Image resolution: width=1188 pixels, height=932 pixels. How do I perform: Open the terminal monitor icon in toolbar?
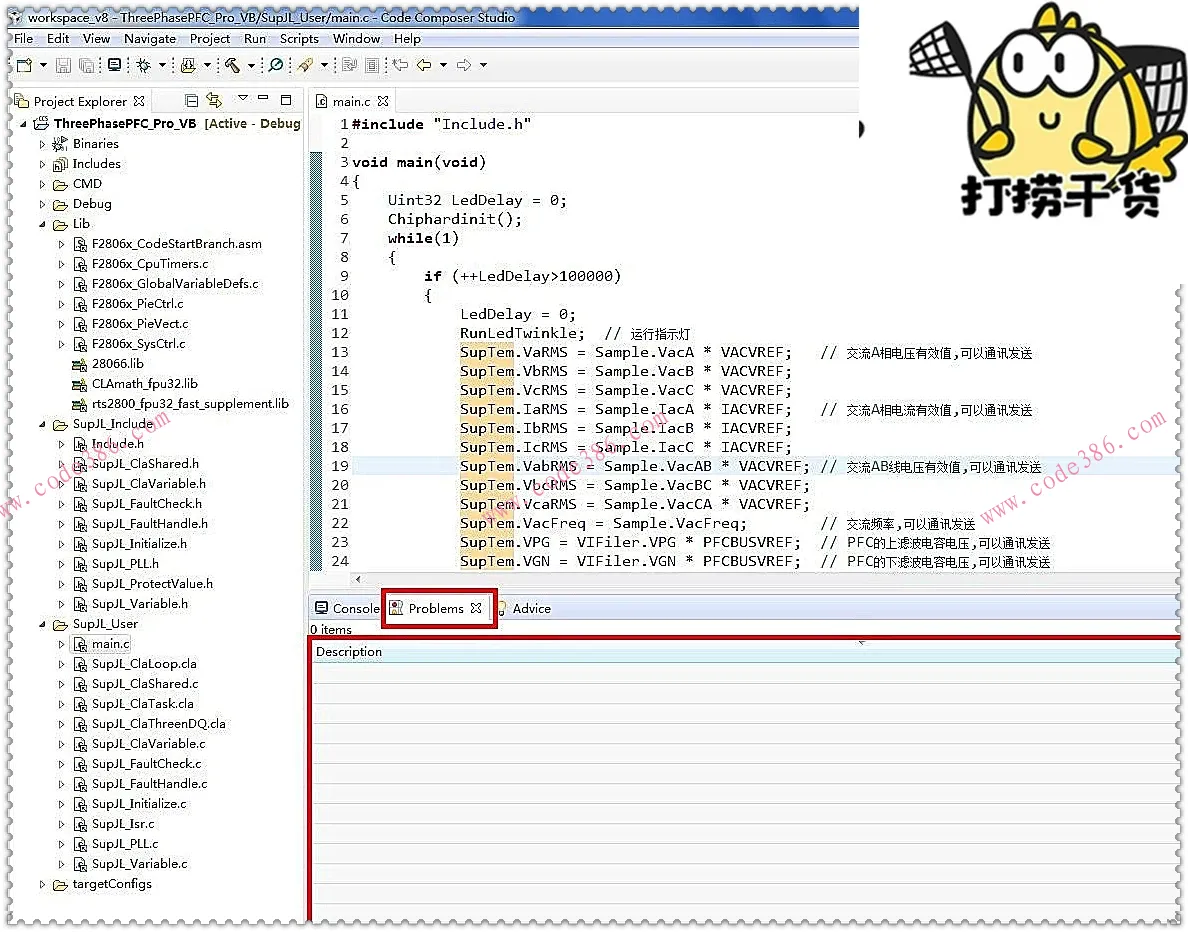(114, 65)
